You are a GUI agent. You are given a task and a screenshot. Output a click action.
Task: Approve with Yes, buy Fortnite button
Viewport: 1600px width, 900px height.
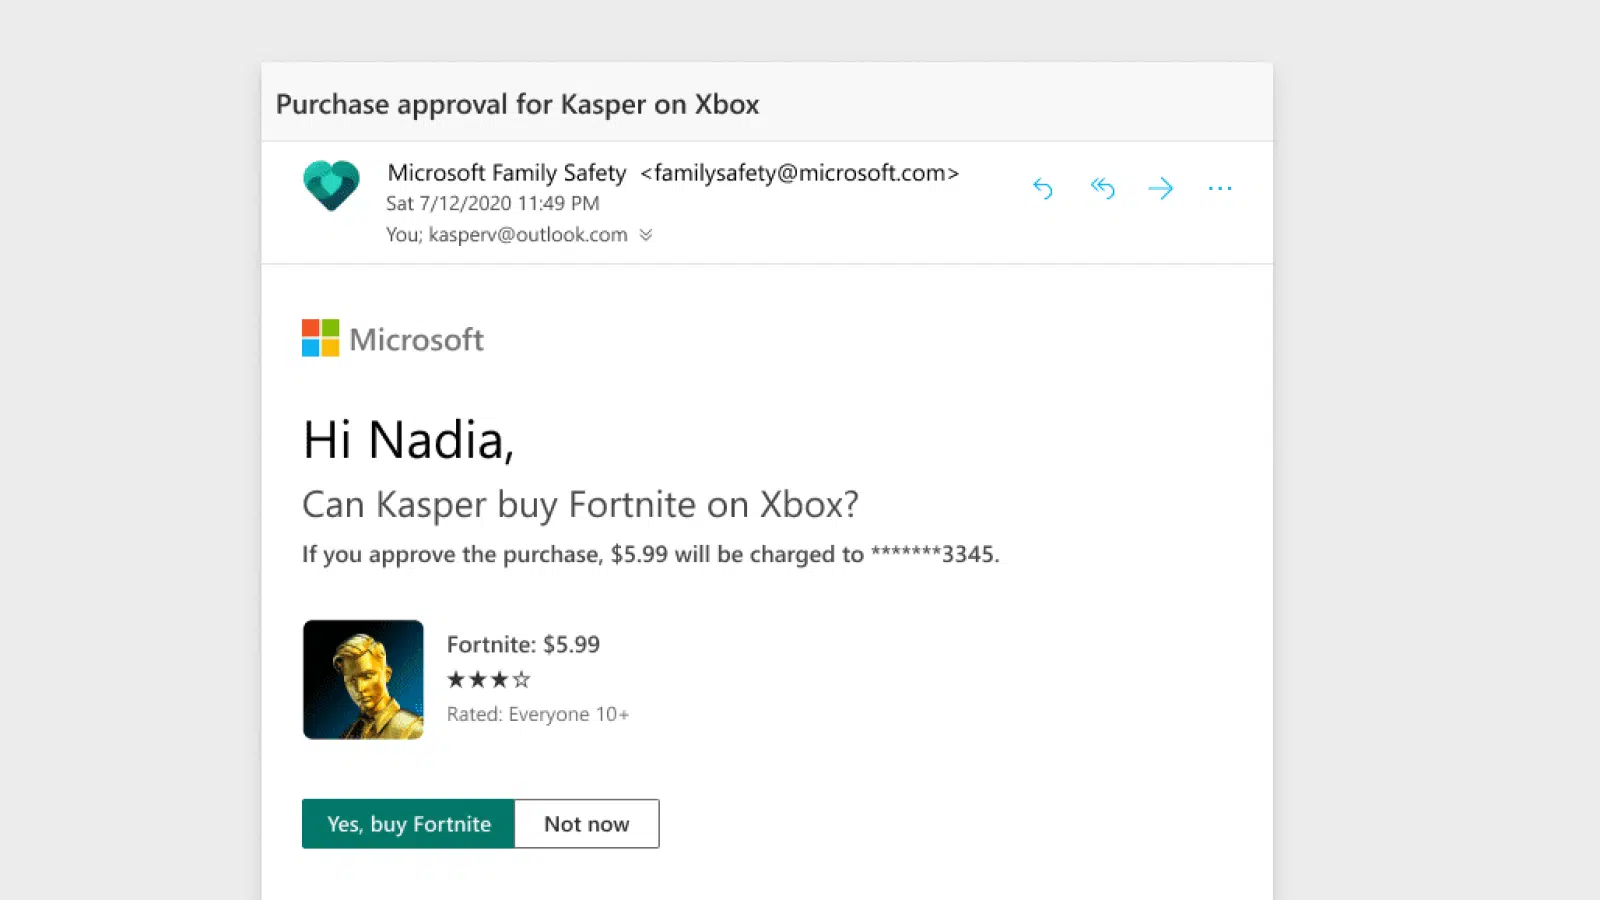[x=408, y=824]
